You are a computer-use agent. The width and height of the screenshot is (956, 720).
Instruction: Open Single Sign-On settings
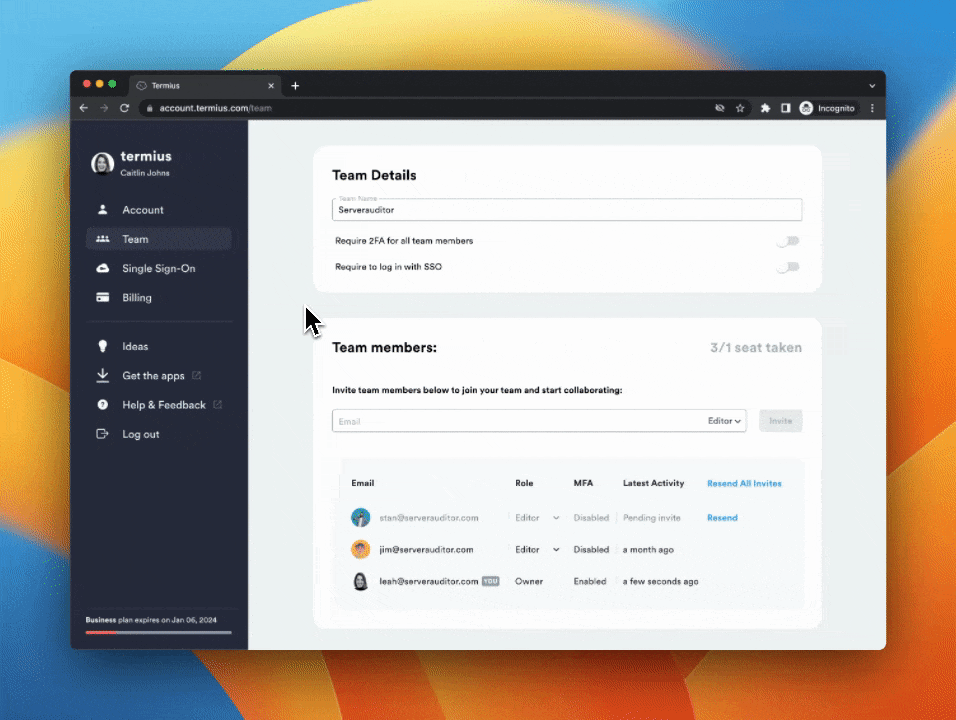coord(159,268)
